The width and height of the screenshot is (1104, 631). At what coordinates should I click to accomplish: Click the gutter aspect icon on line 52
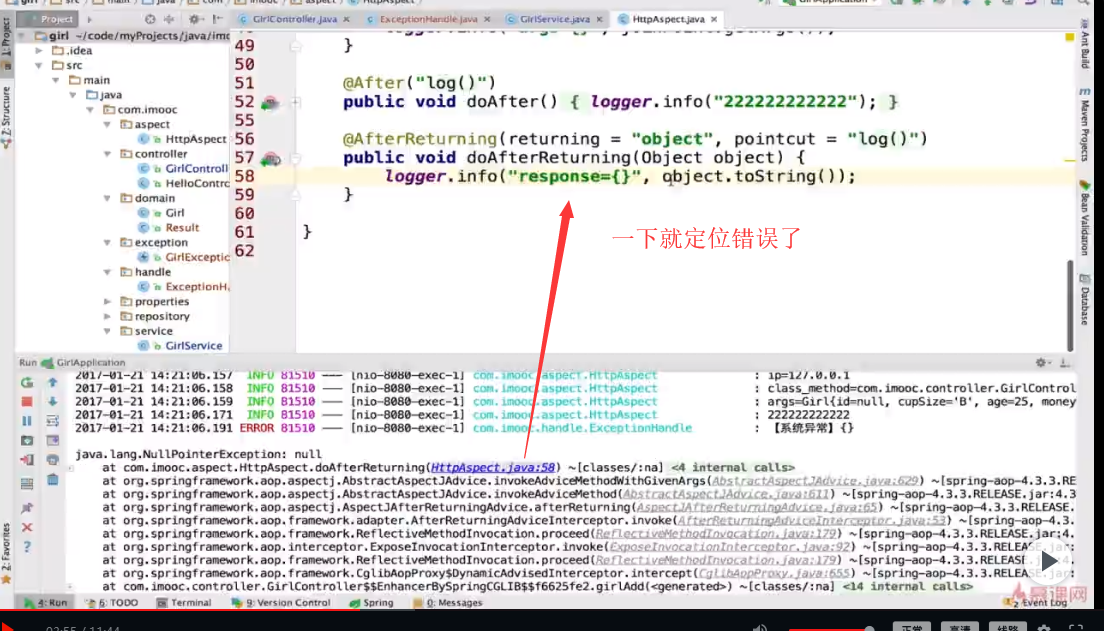pyautogui.click(x=270, y=104)
